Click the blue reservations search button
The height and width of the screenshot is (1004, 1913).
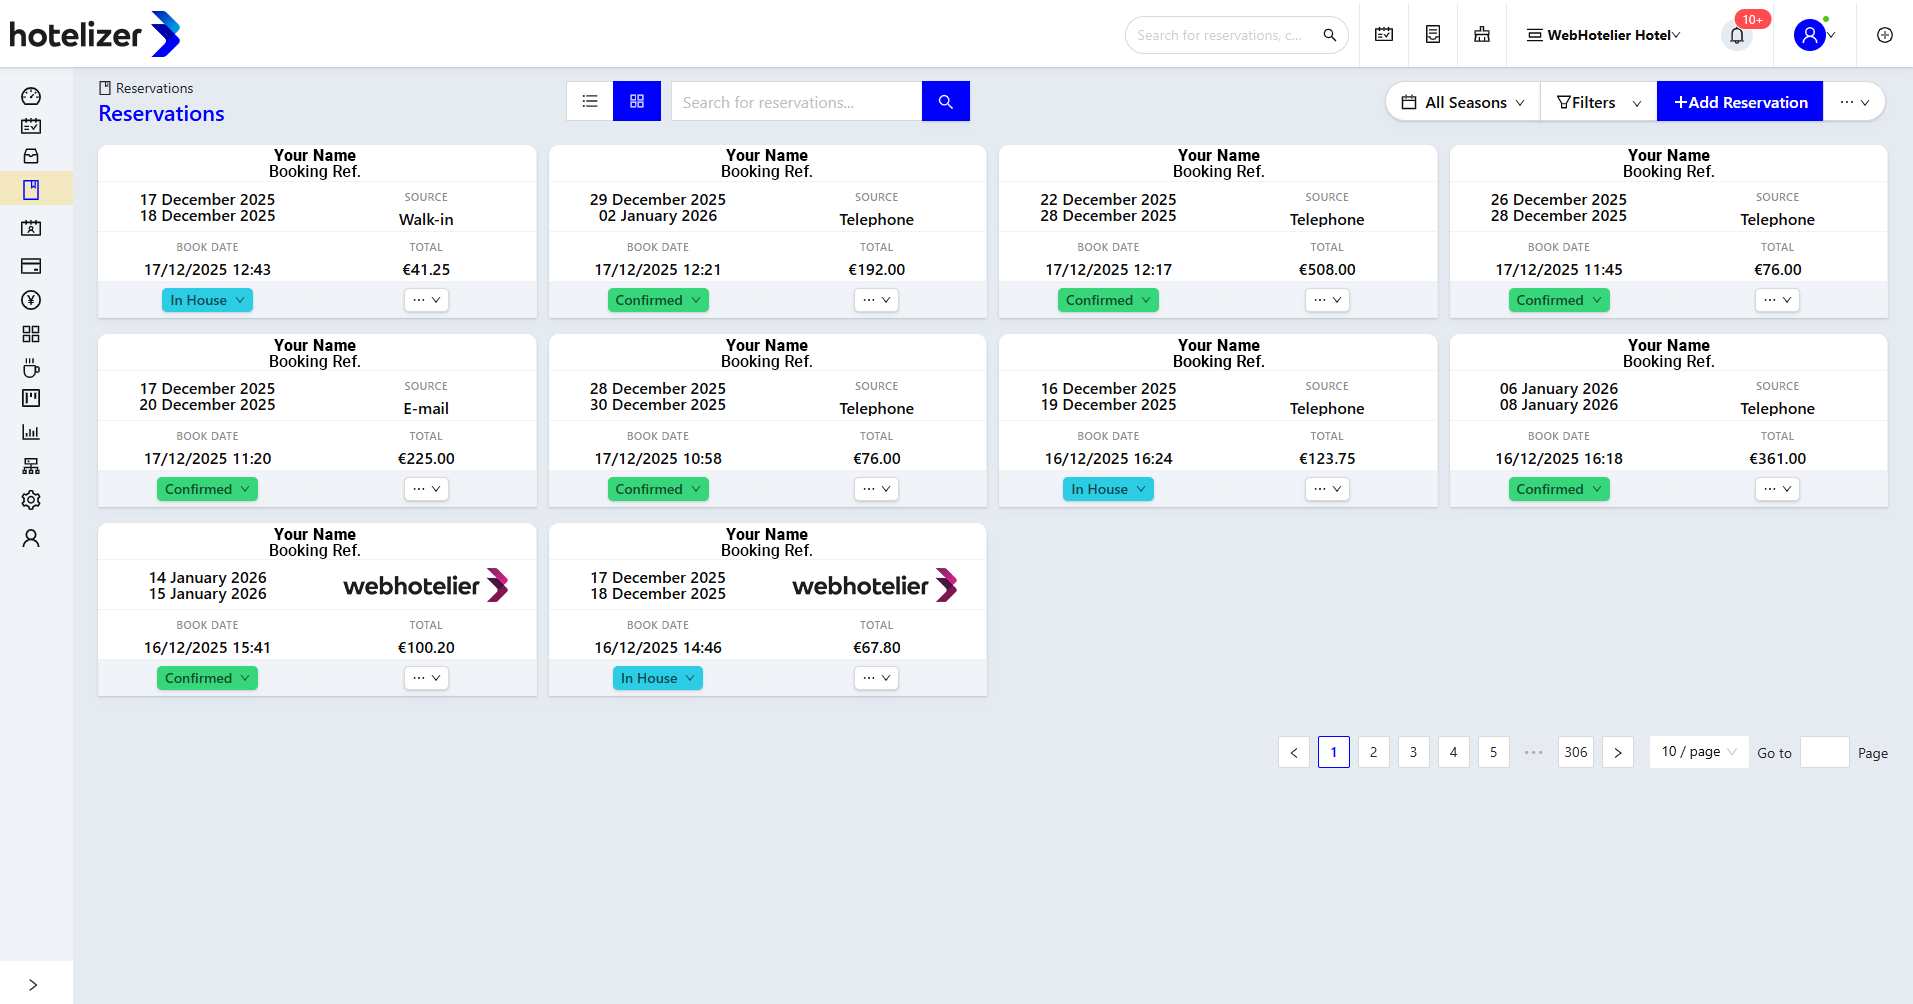[x=945, y=101]
